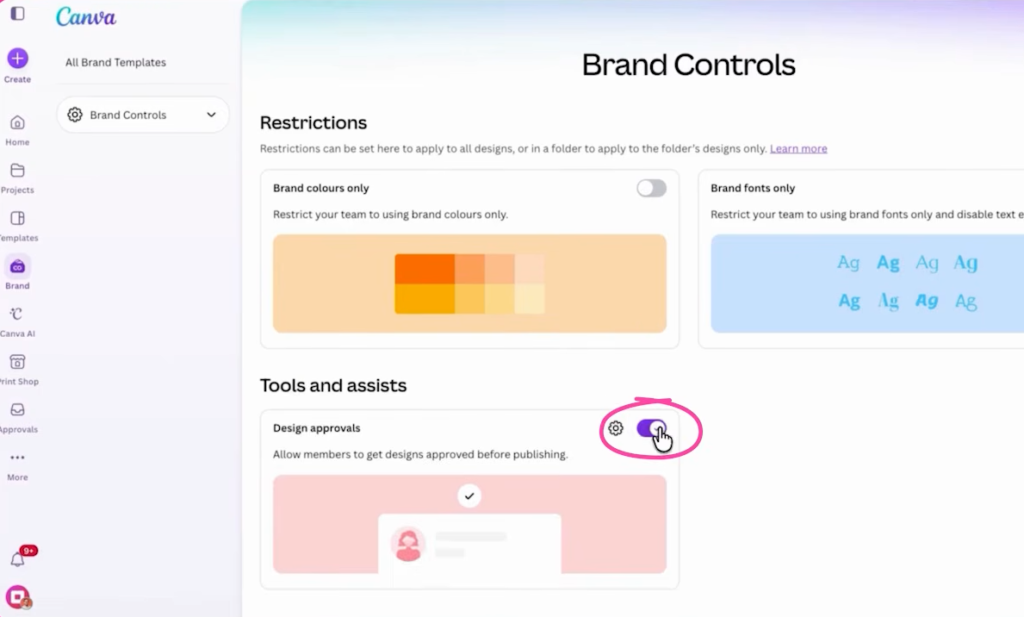Open the Print Shop icon

click(18, 362)
